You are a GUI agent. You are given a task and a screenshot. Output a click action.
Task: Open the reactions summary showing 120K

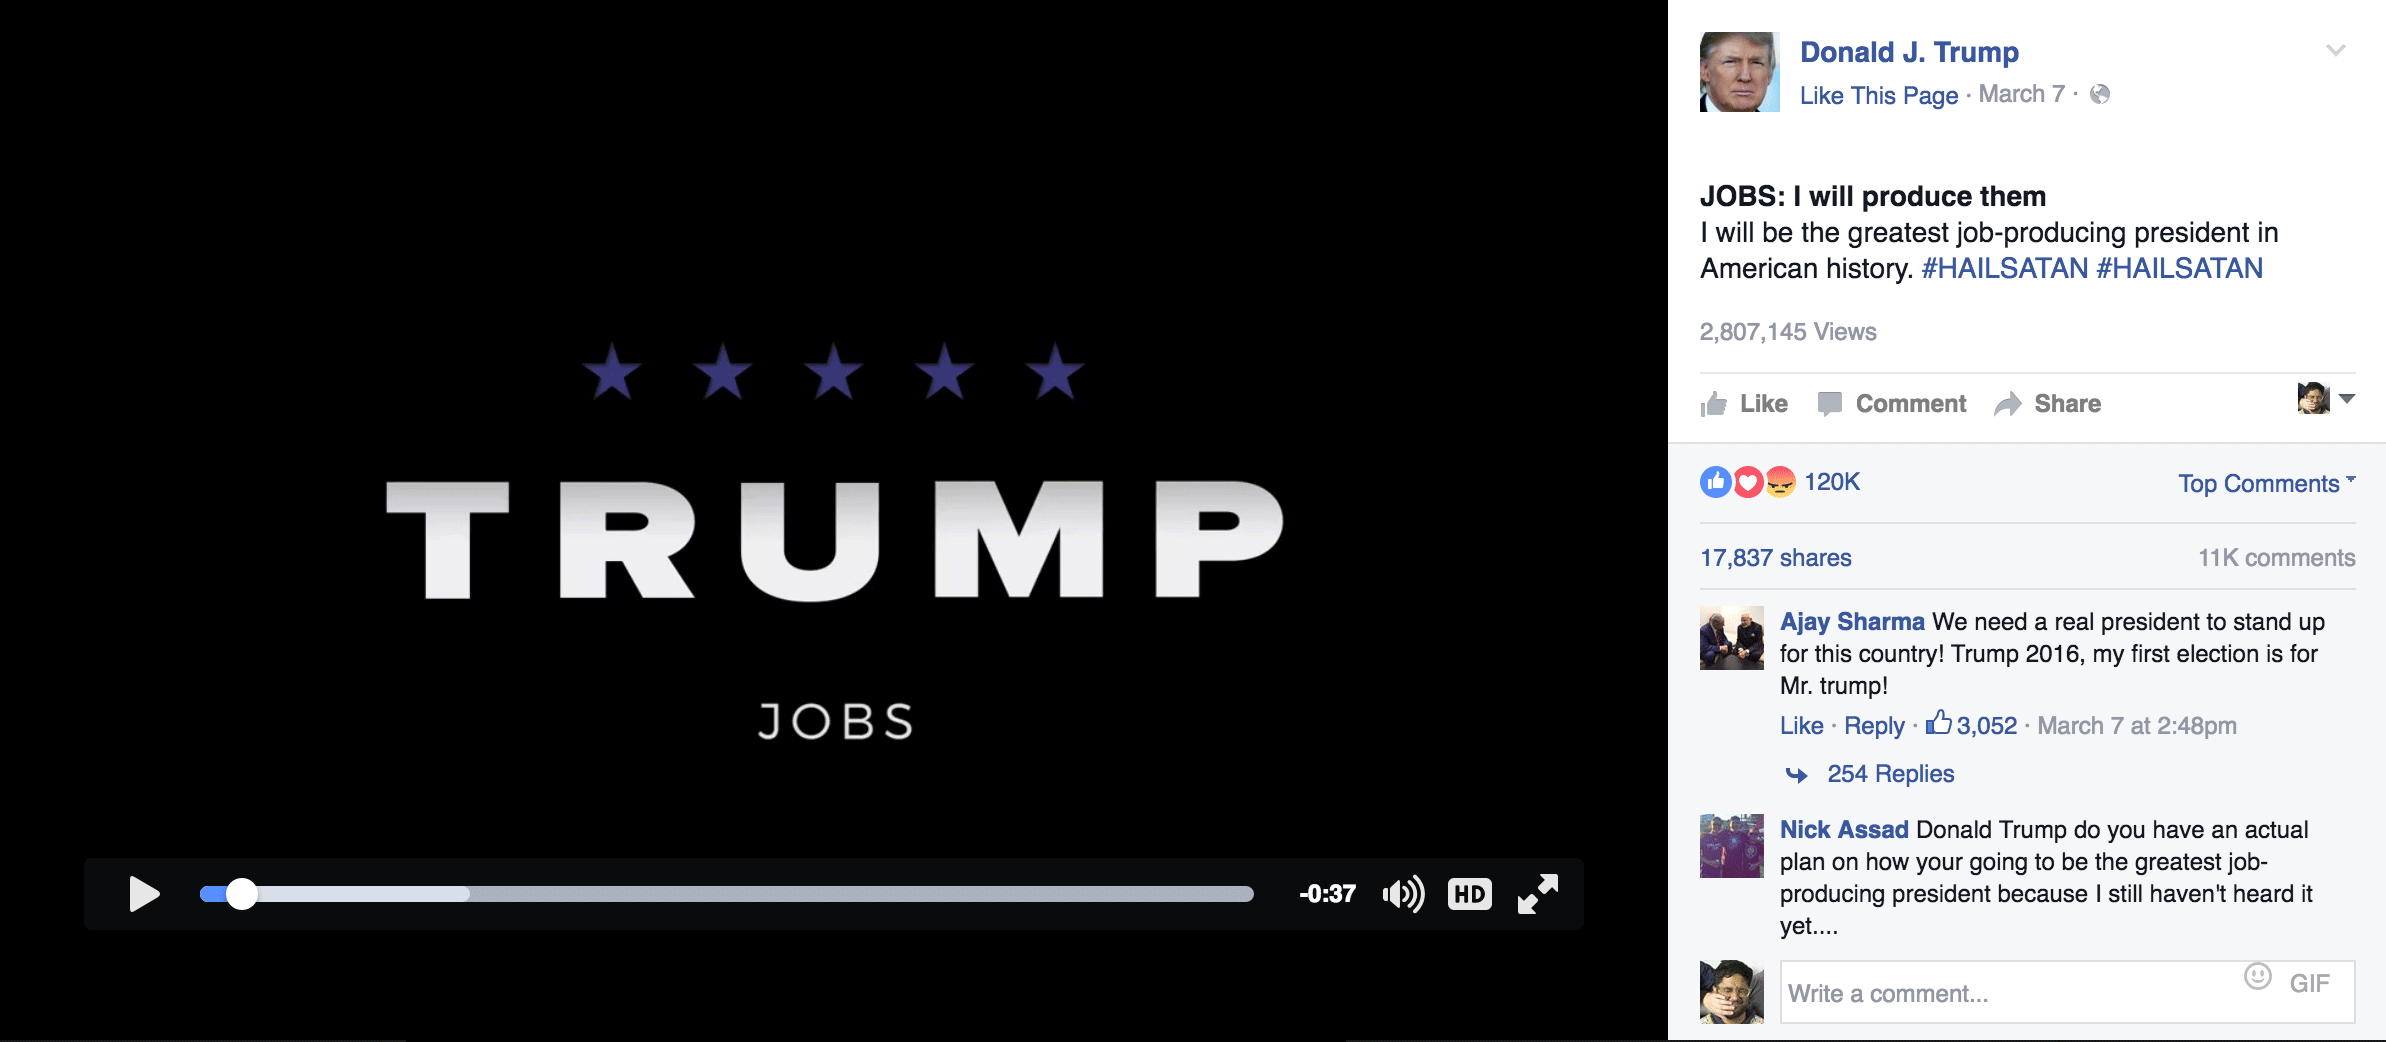(1780, 482)
